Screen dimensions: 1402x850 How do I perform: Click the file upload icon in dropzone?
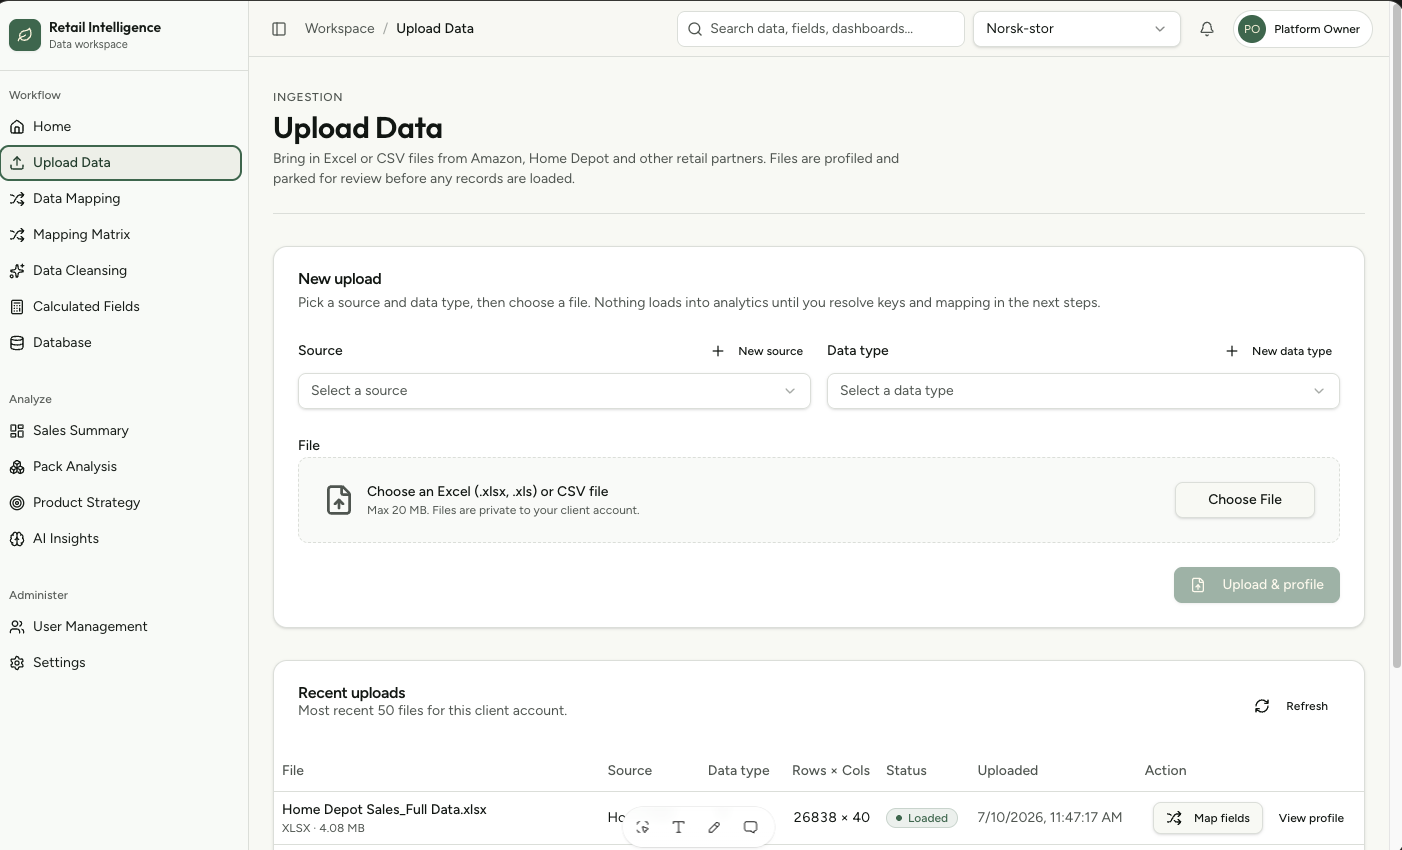click(x=339, y=500)
